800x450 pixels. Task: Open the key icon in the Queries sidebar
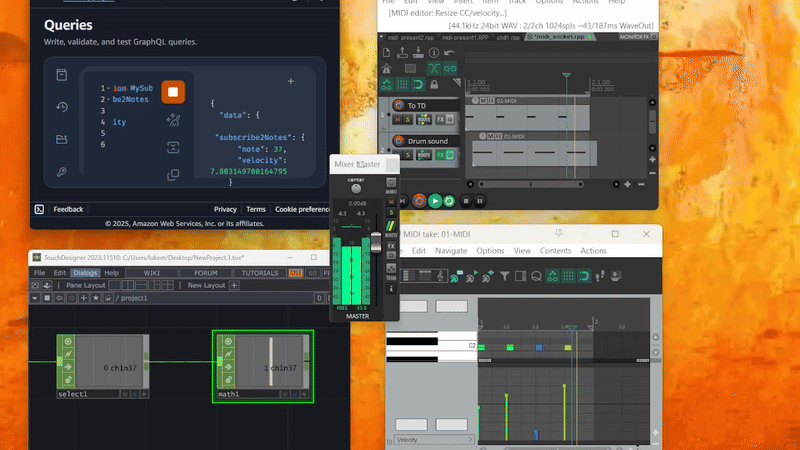62,172
